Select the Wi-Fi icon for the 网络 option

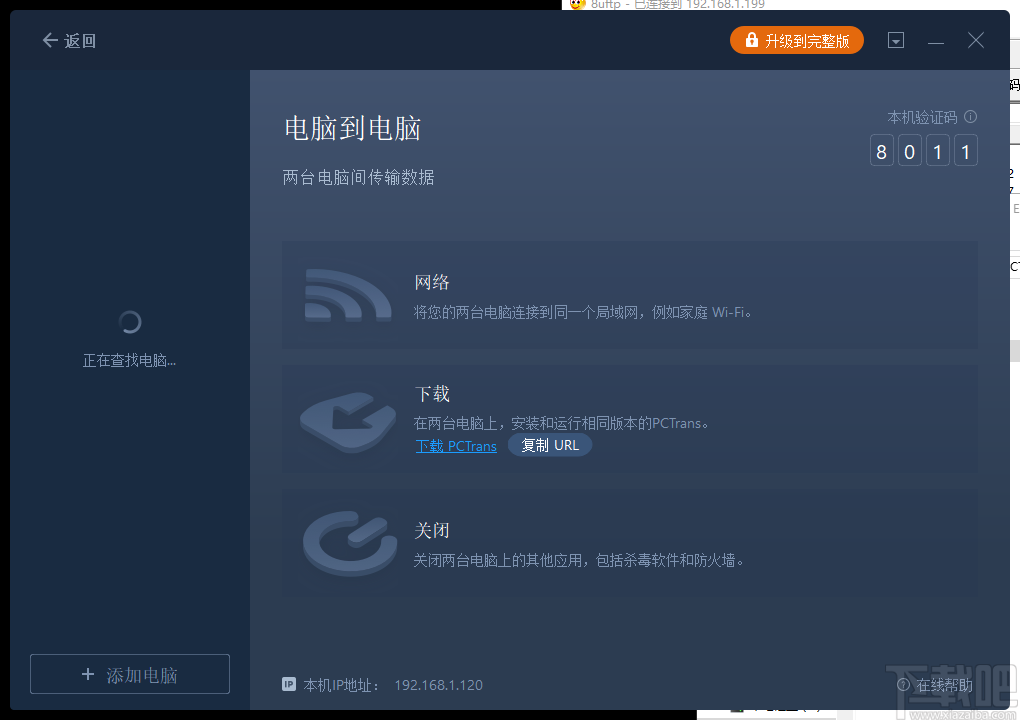tap(348, 295)
